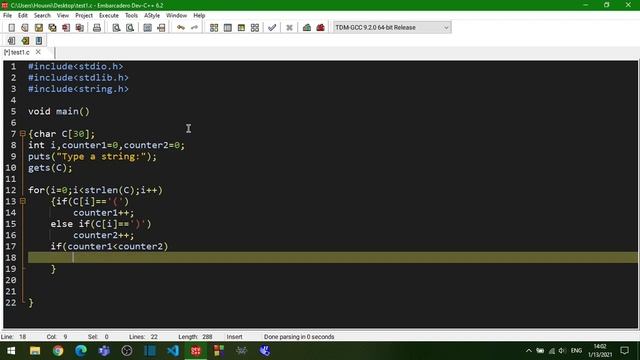The width and height of the screenshot is (640, 360).
Task: Open Replace with the second magnifier icon
Action: 130,28
